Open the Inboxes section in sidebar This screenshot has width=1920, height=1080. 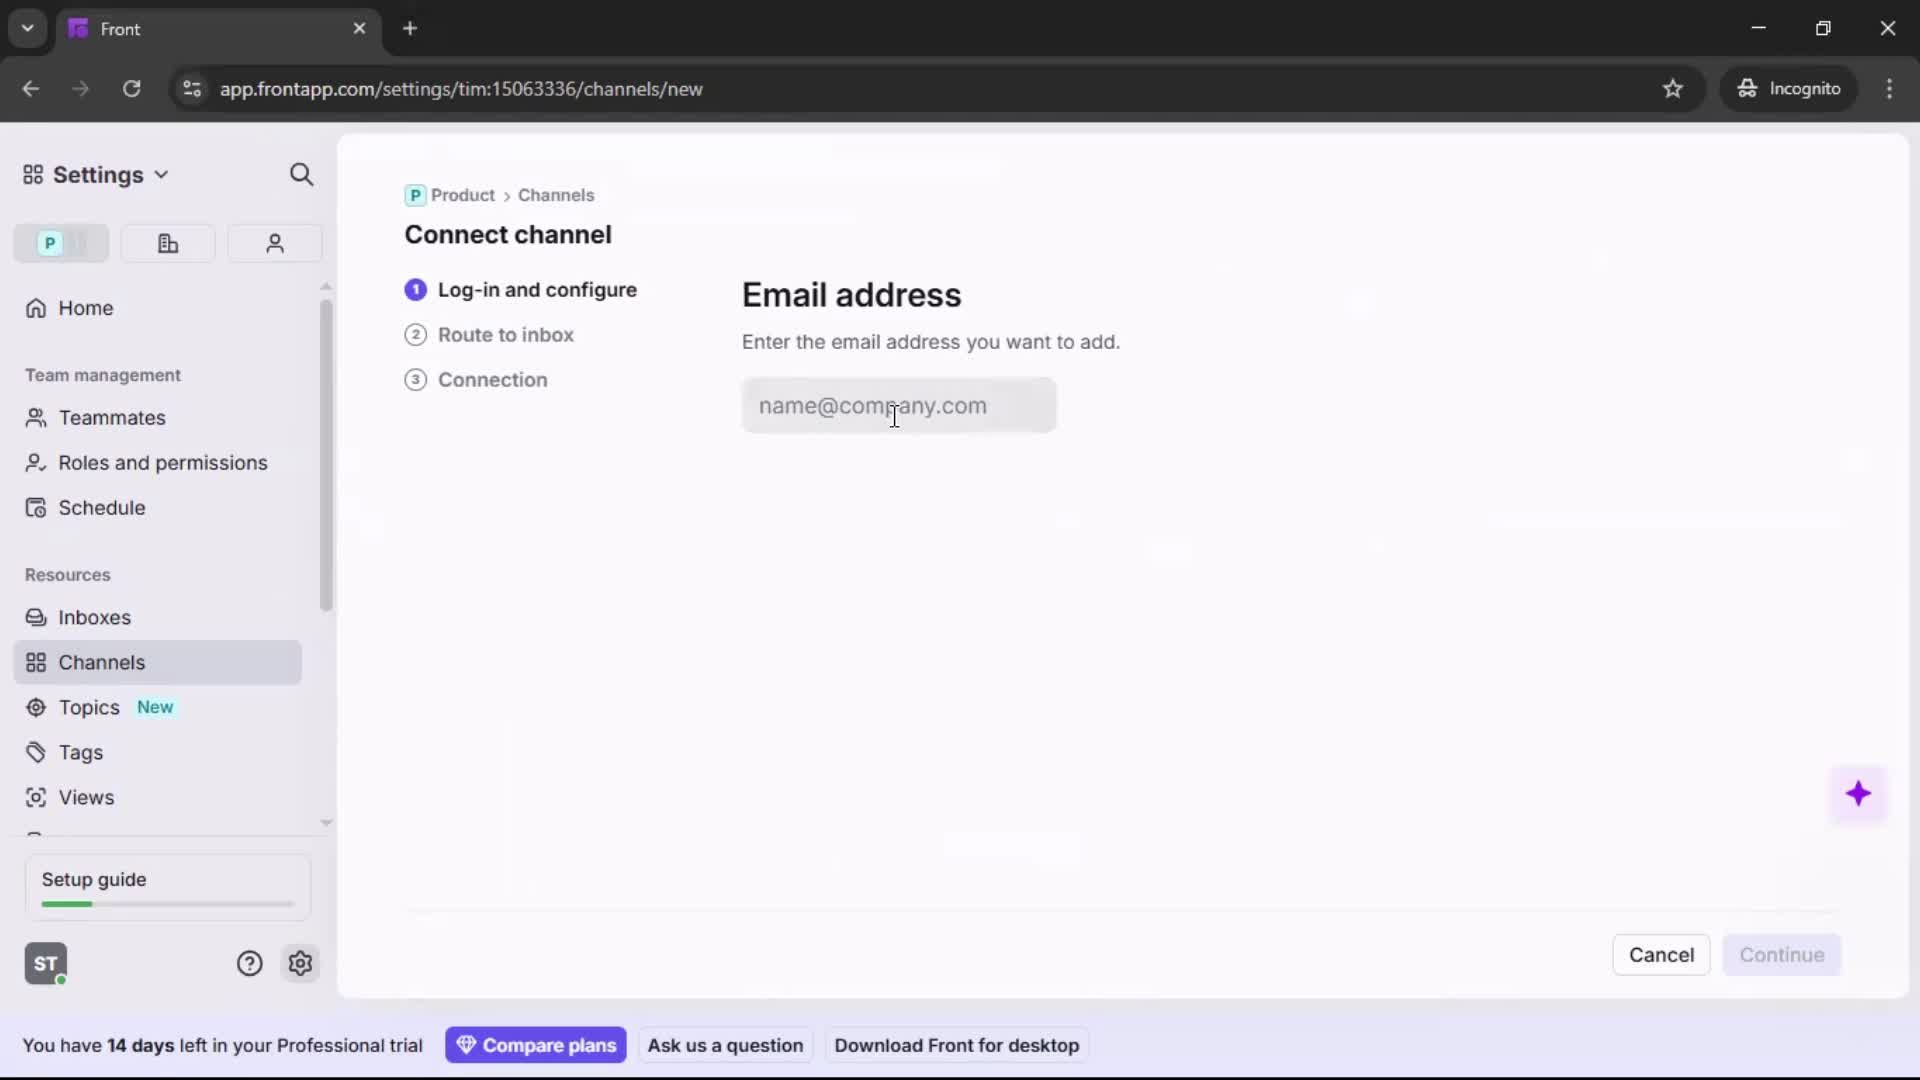[95, 617]
